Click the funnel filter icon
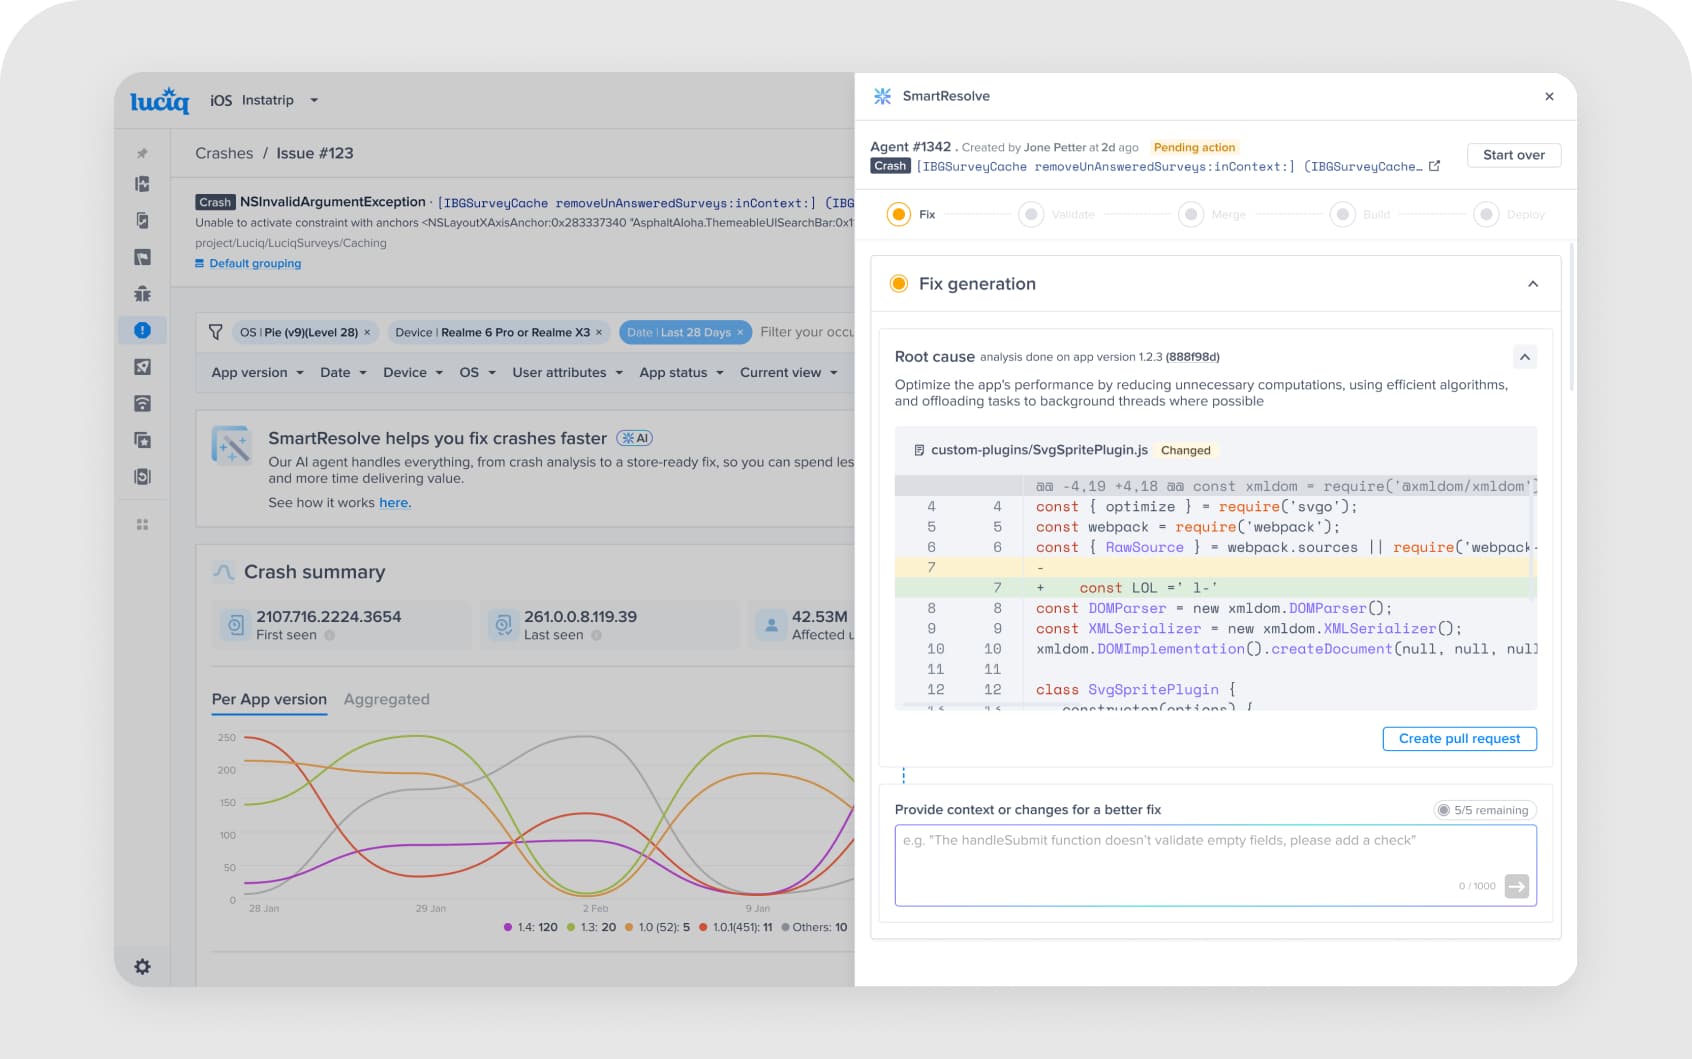 point(215,332)
